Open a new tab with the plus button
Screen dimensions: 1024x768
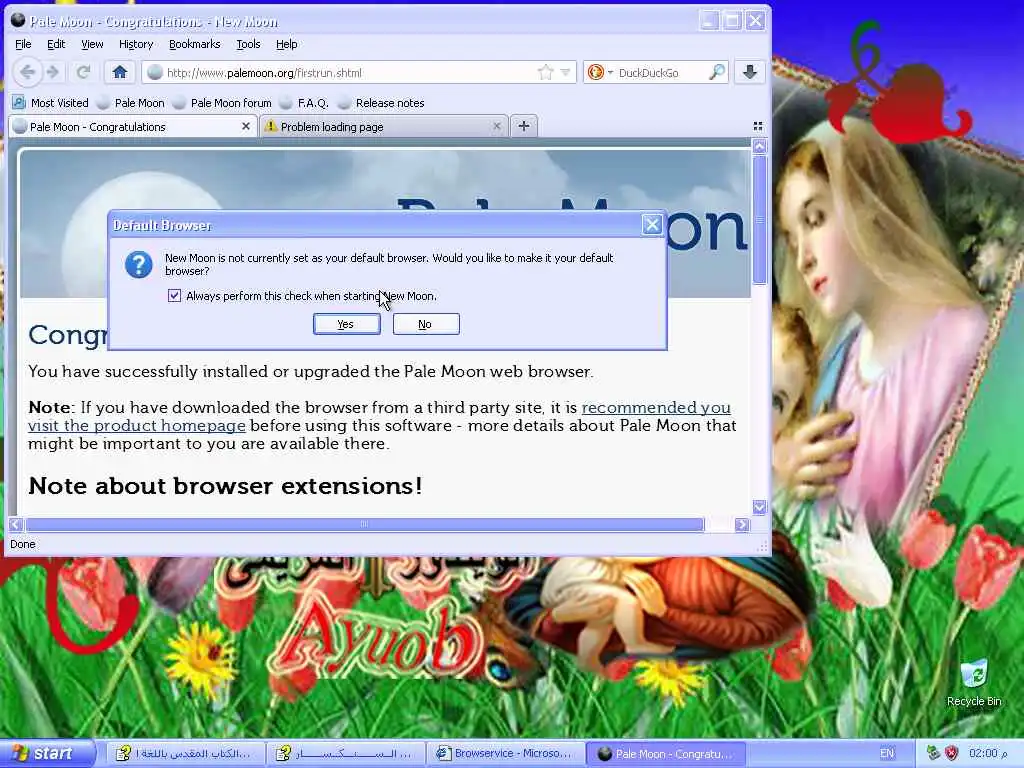pyautogui.click(x=524, y=126)
